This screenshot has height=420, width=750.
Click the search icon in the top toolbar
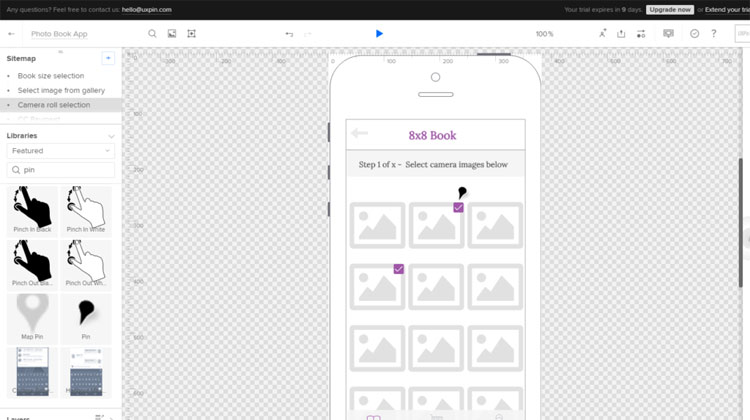pyautogui.click(x=152, y=34)
